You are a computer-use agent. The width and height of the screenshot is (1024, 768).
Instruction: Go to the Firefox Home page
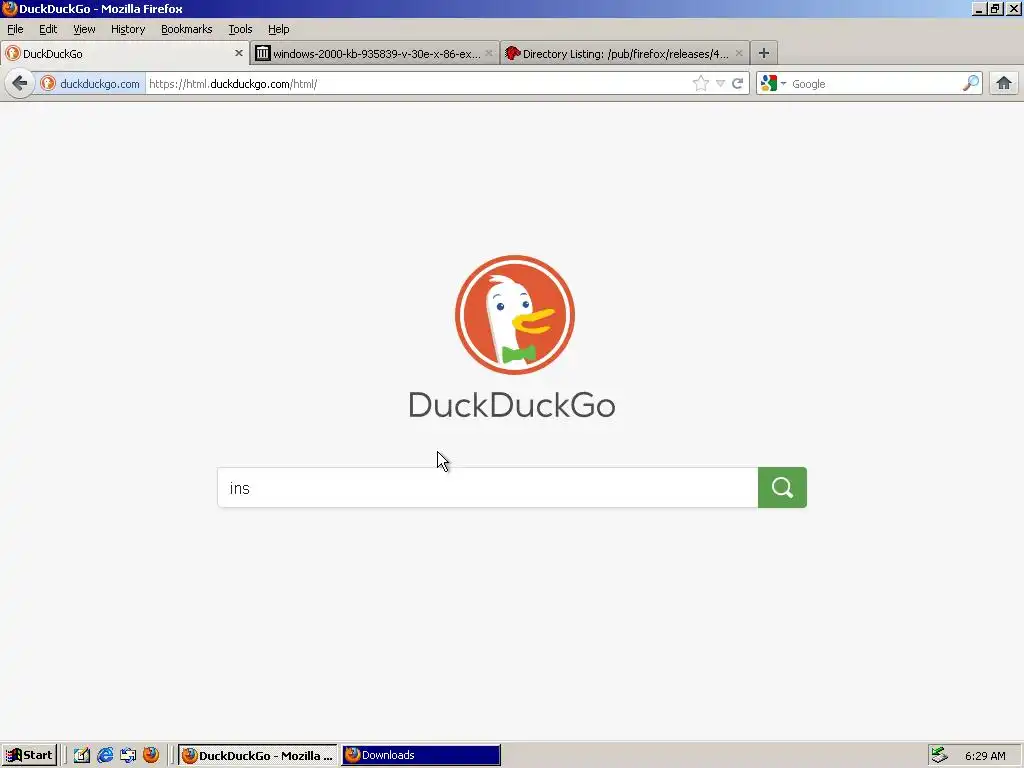pyautogui.click(x=1004, y=84)
